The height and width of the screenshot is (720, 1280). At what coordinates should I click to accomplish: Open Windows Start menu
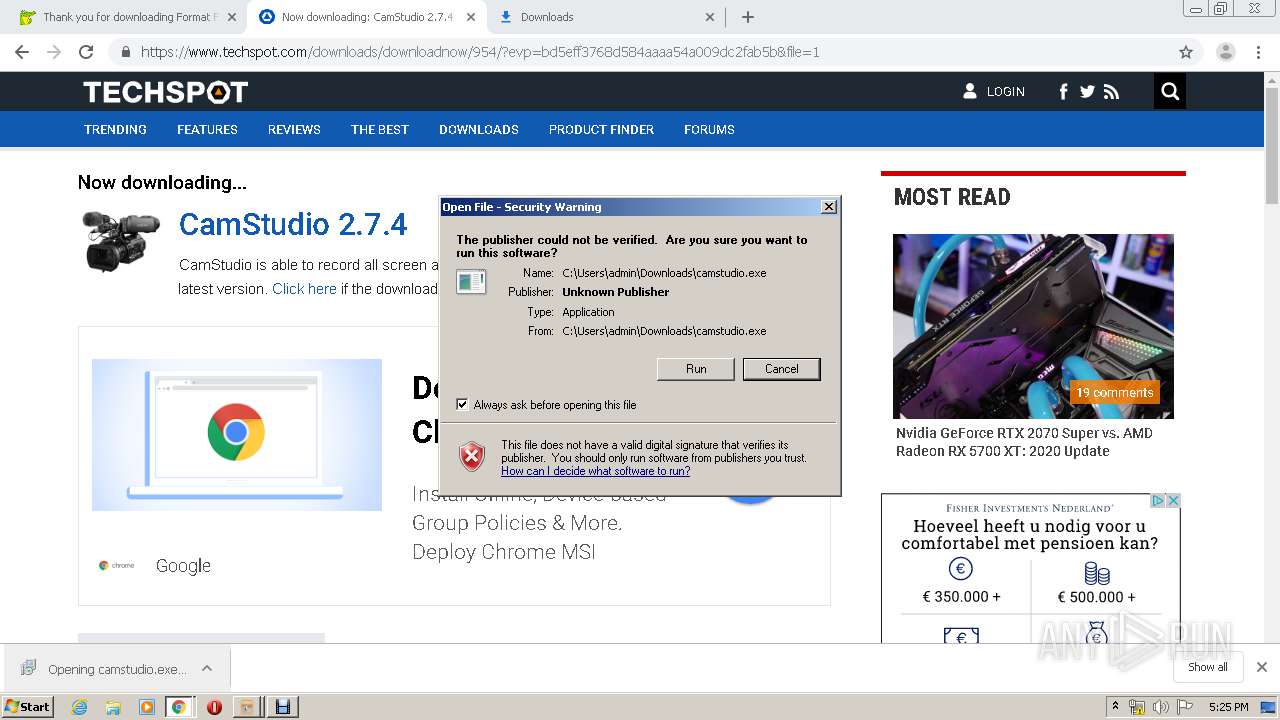tap(27, 707)
